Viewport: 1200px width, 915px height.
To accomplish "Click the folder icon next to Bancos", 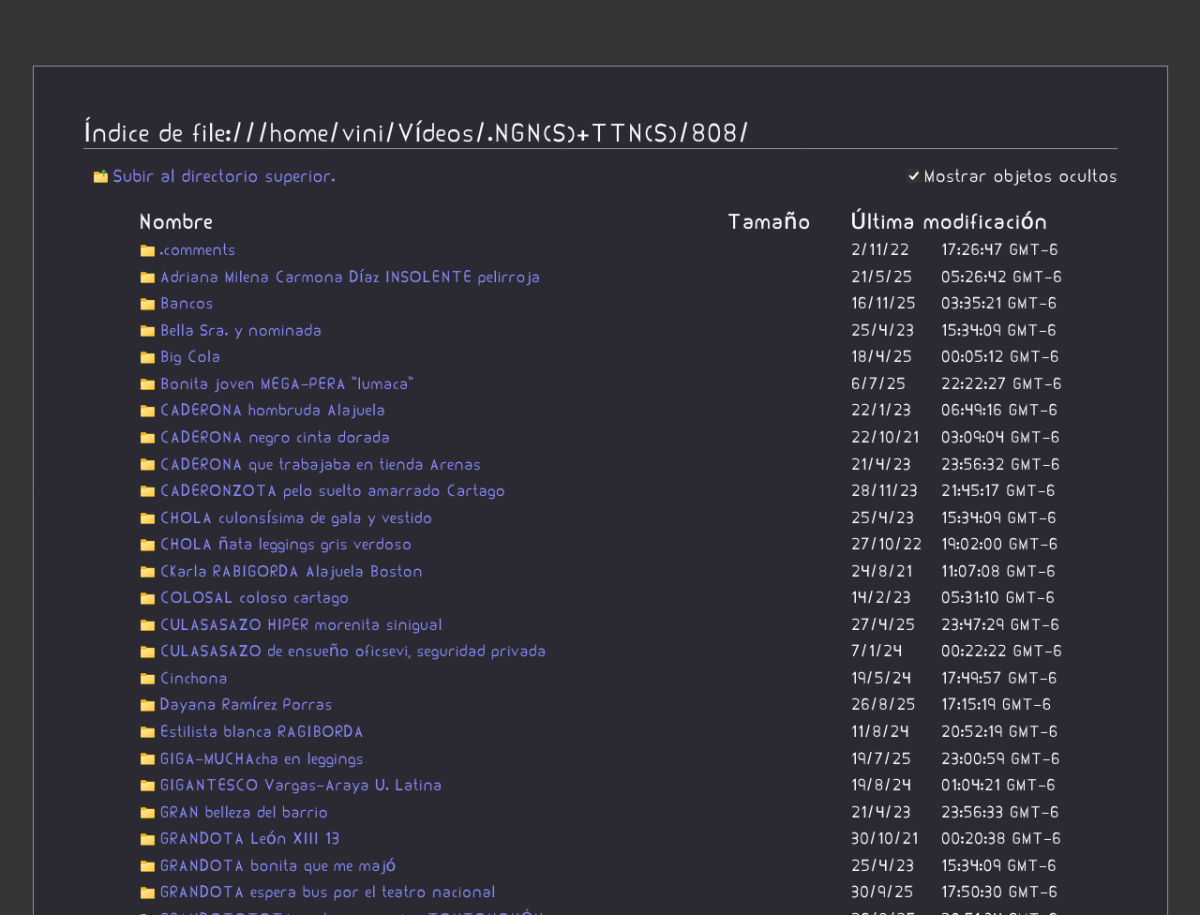I will 147,303.
